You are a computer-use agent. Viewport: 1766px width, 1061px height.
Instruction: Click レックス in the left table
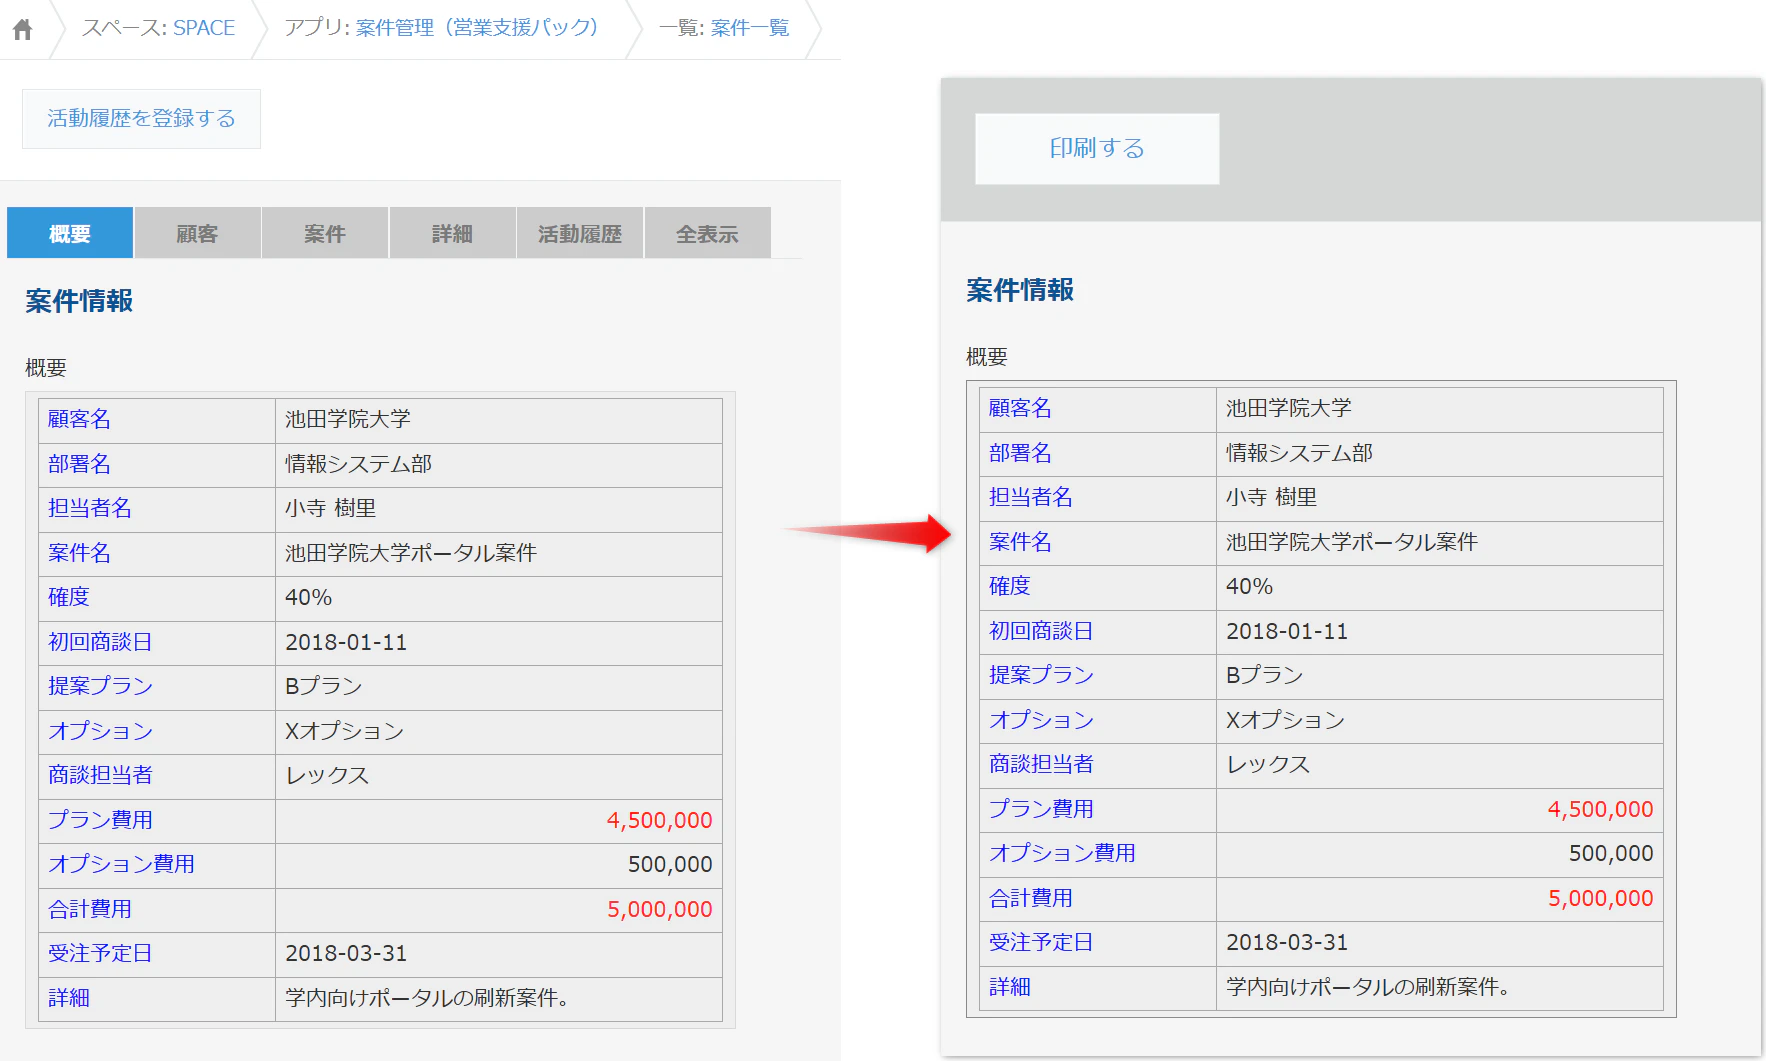coord(328,775)
